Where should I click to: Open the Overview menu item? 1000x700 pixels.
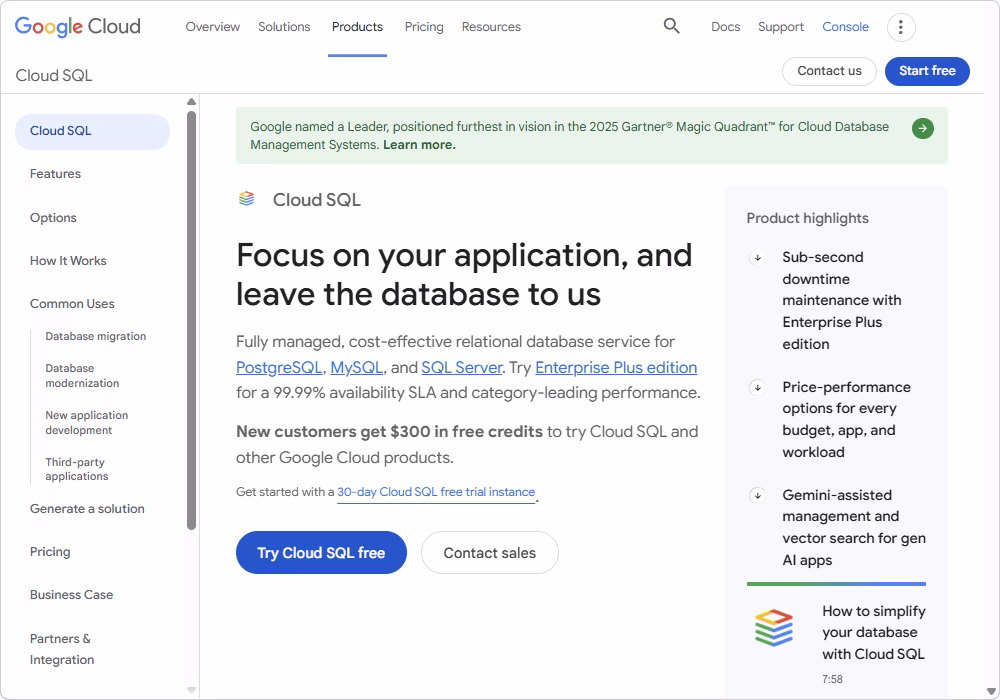coord(212,27)
